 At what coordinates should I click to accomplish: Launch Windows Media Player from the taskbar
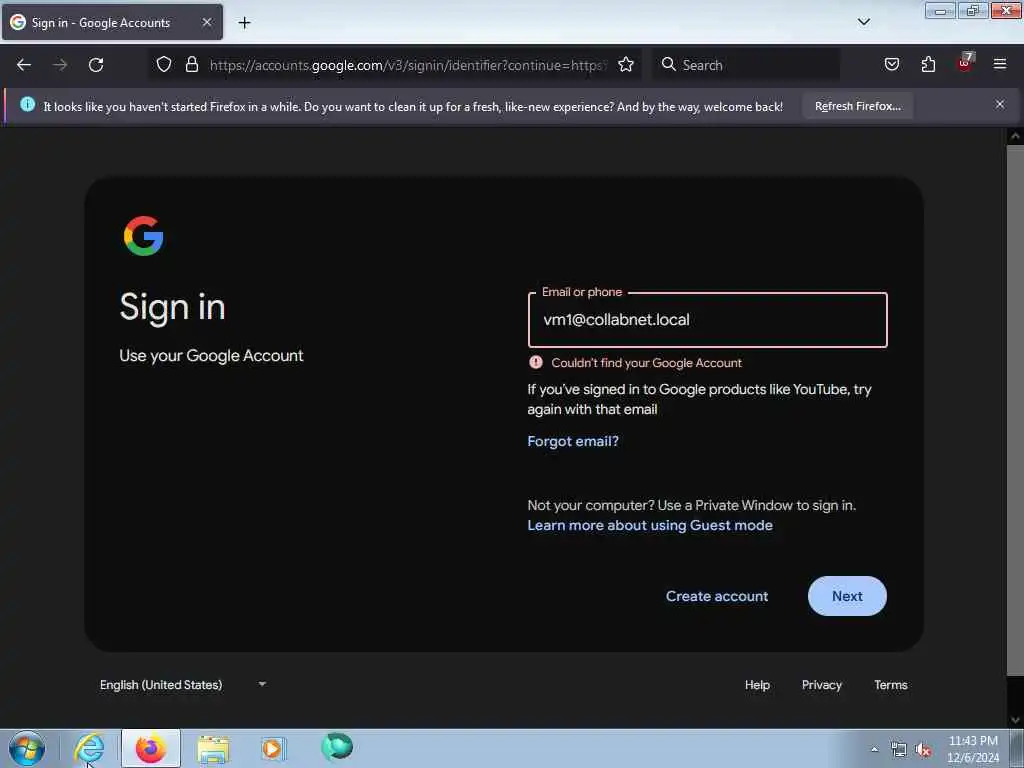click(273, 748)
